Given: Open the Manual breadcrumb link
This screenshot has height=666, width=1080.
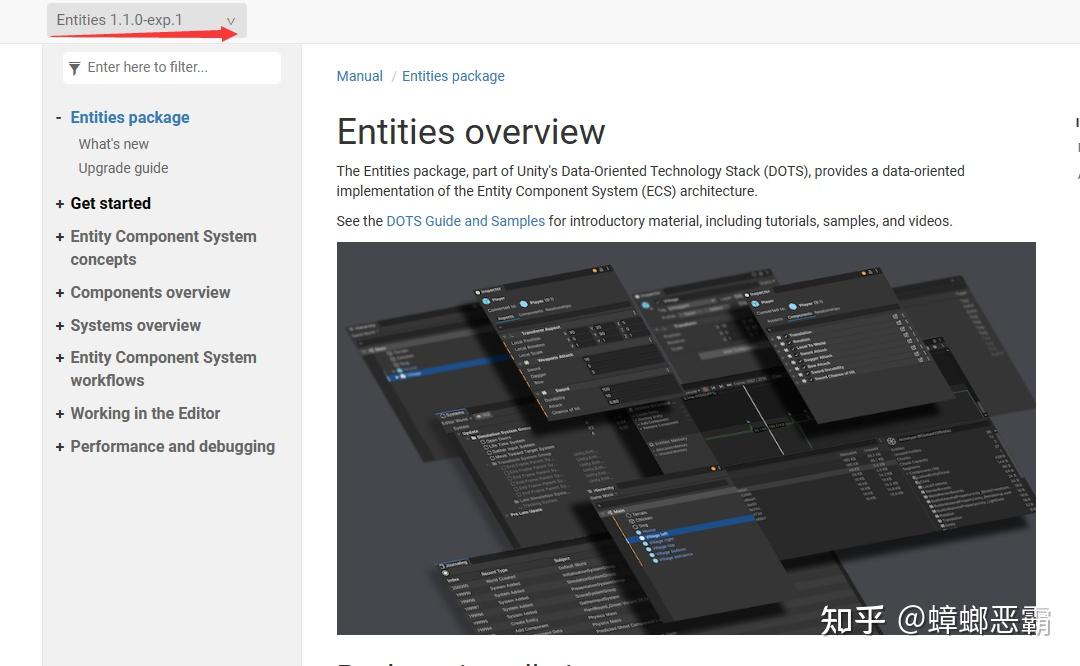Looking at the screenshot, I should coord(359,75).
